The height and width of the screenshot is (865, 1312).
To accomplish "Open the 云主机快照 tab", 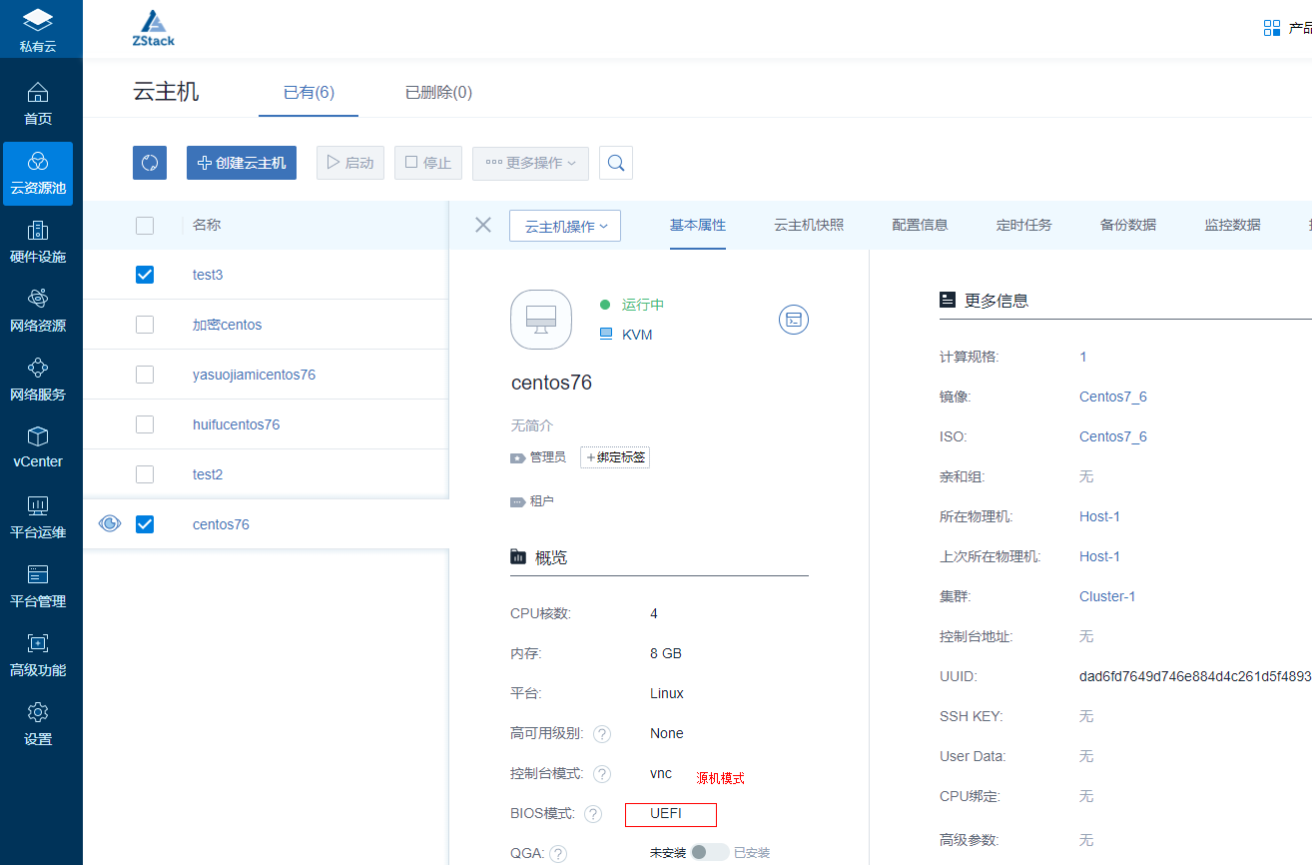I will click(808, 225).
